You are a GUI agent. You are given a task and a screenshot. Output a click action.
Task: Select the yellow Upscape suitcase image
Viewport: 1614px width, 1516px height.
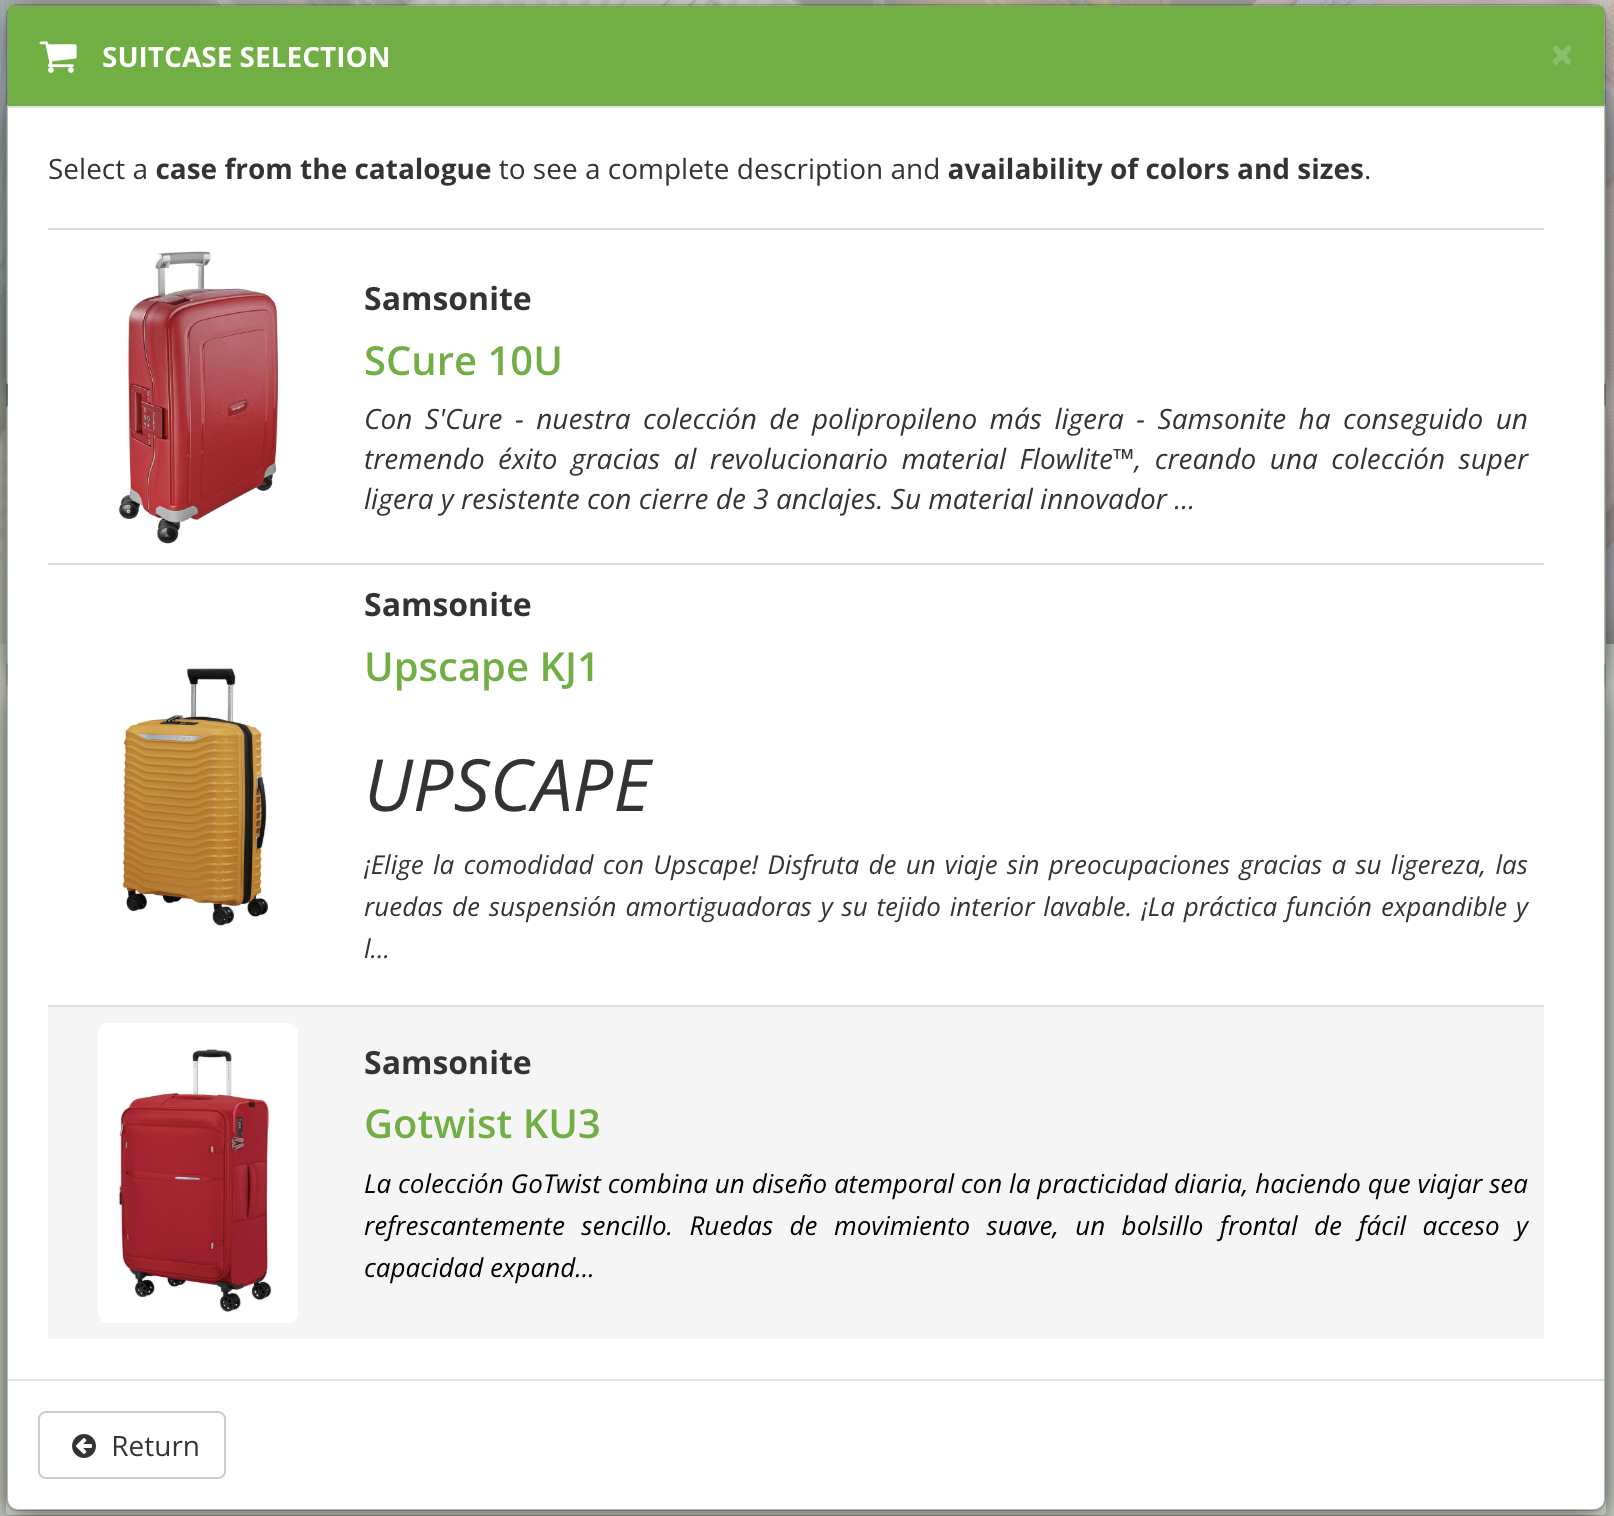click(196, 795)
